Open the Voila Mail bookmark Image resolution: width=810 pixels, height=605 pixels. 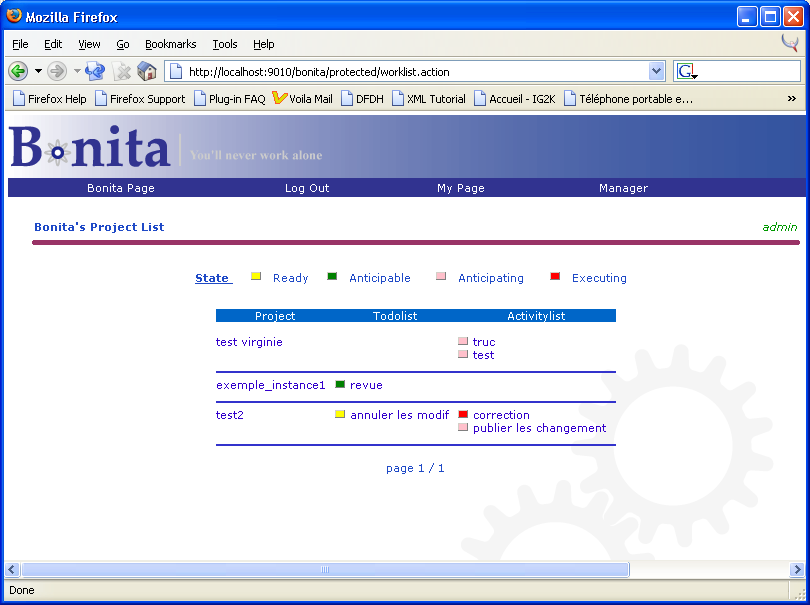pos(302,99)
